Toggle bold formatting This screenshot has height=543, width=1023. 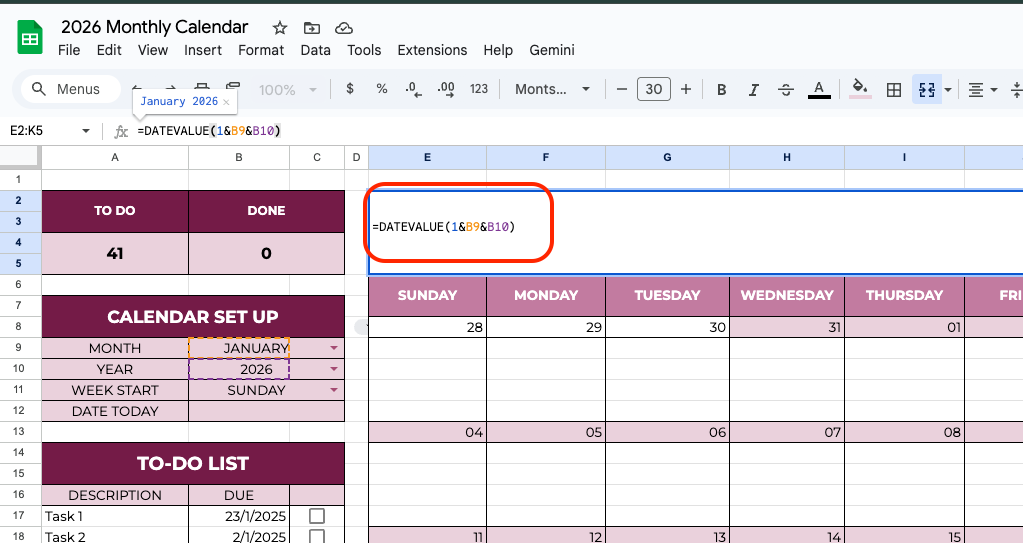[x=722, y=89]
